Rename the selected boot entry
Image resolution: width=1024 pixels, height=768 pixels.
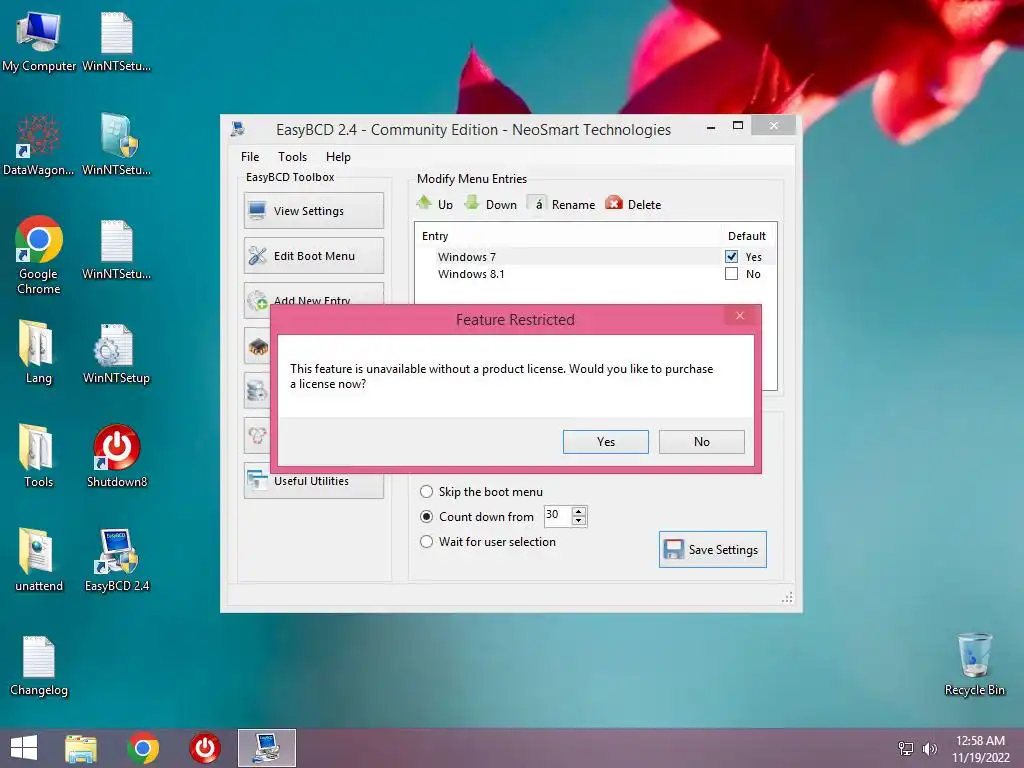coord(562,204)
